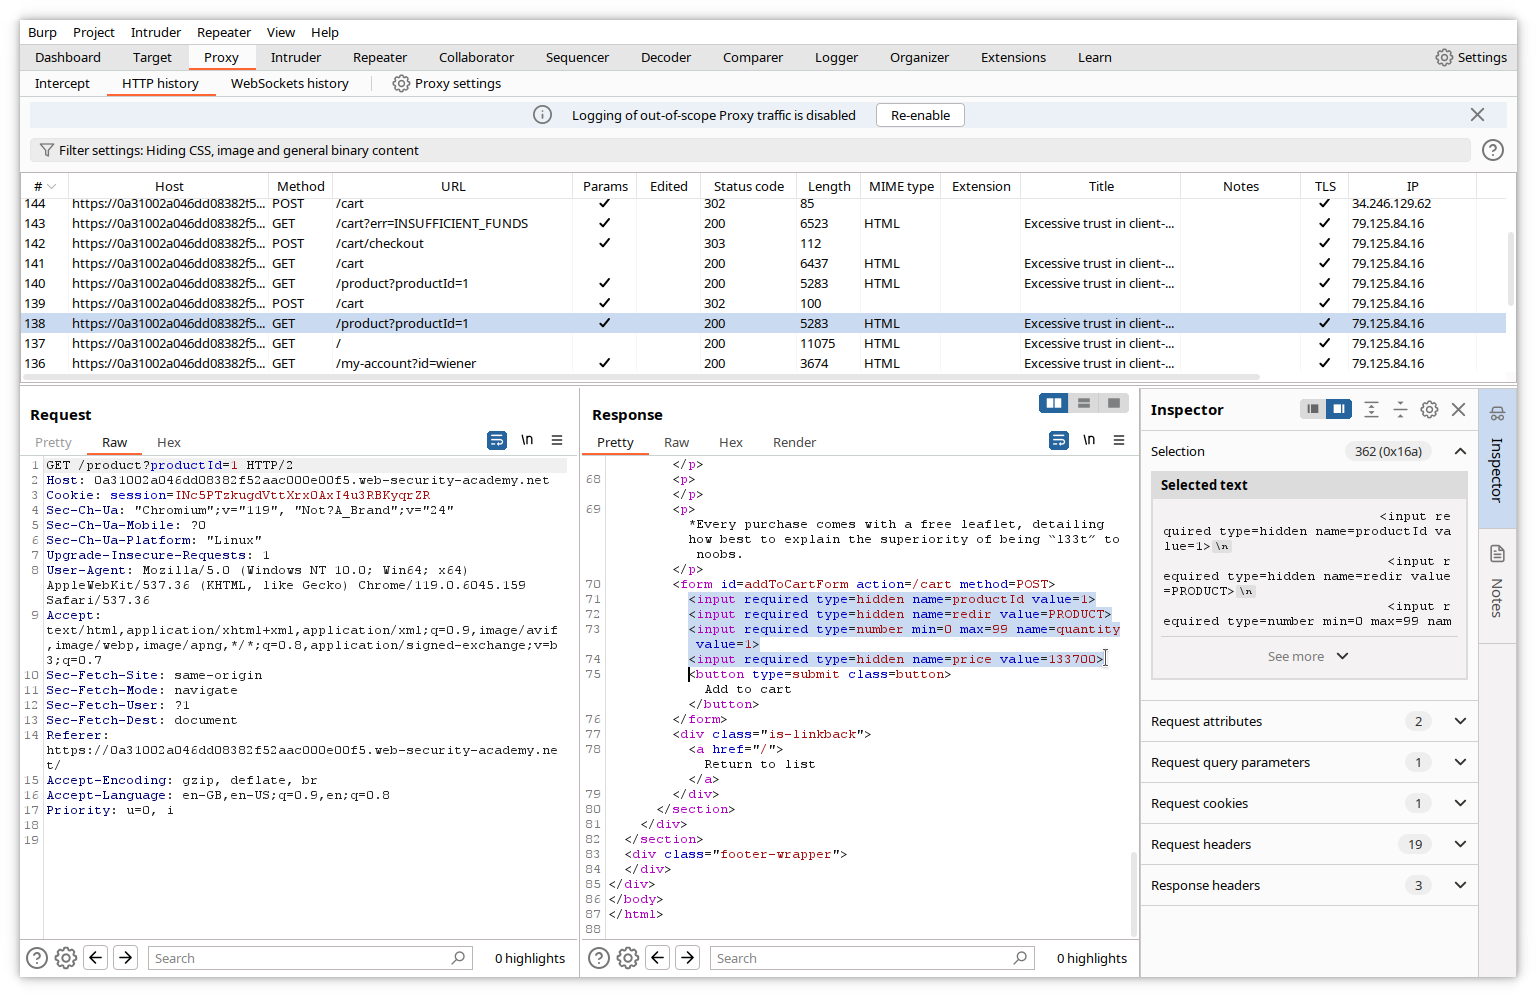The width and height of the screenshot is (1537, 997).
Task: Click the Response search input field
Action: (x=860, y=958)
